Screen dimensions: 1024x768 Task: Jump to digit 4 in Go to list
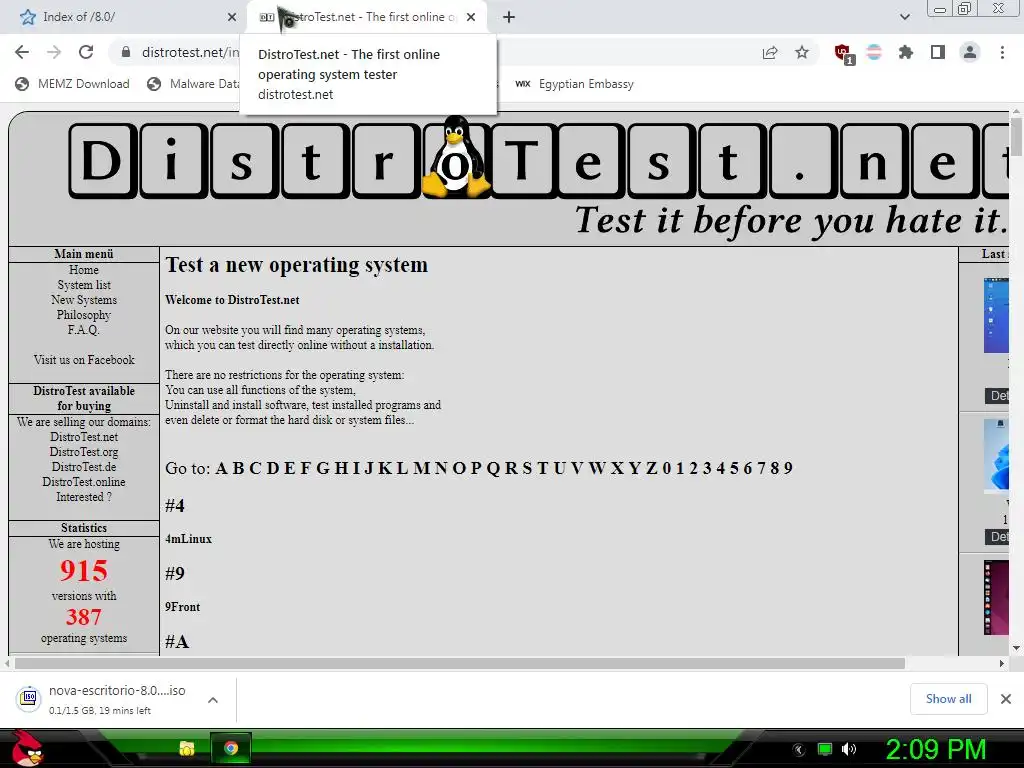720,468
